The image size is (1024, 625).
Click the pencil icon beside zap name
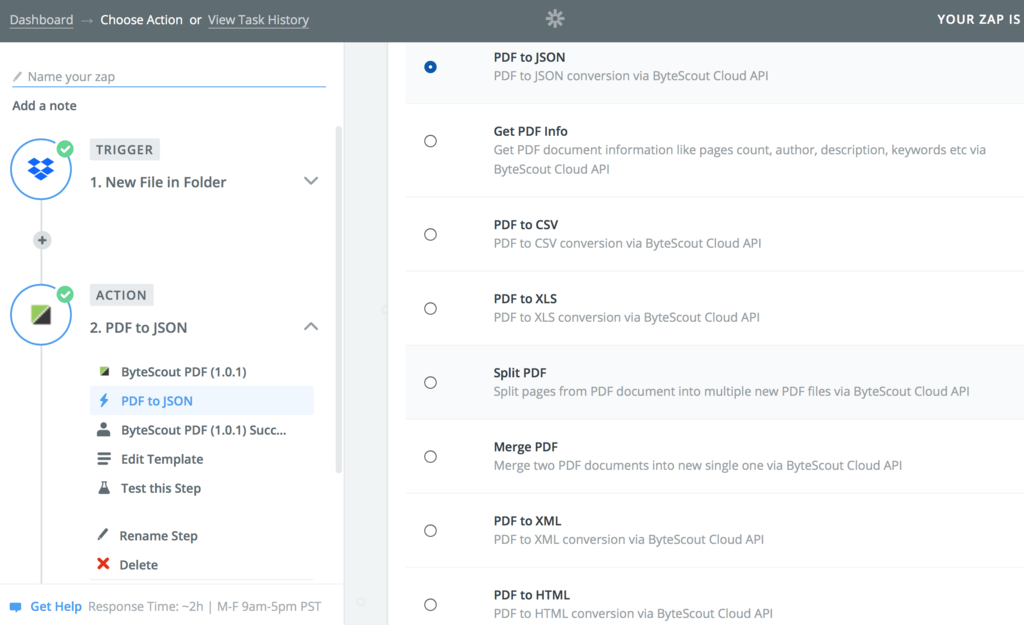pos(18,76)
